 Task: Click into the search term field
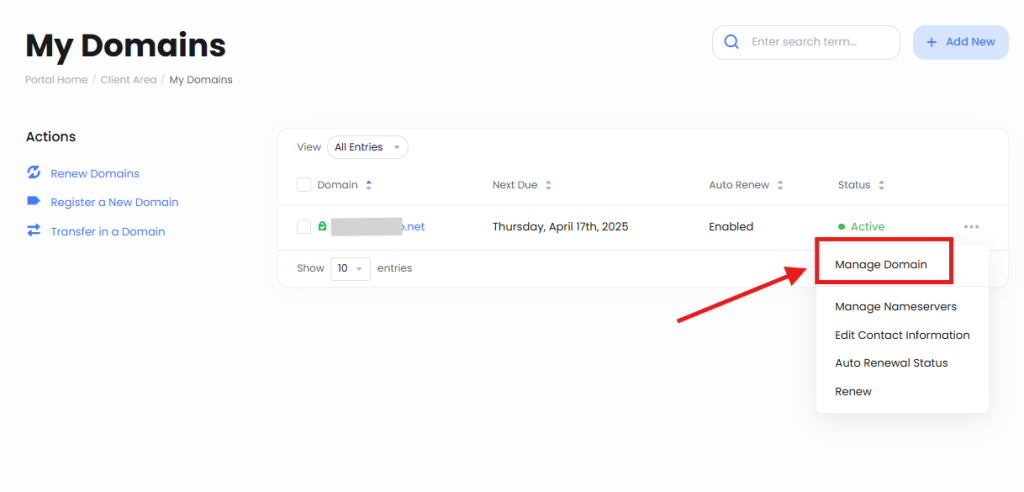815,42
